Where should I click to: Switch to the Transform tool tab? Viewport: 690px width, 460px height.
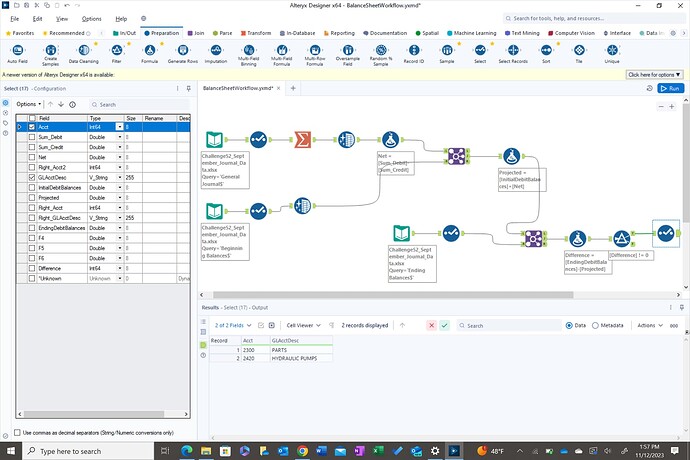256,33
